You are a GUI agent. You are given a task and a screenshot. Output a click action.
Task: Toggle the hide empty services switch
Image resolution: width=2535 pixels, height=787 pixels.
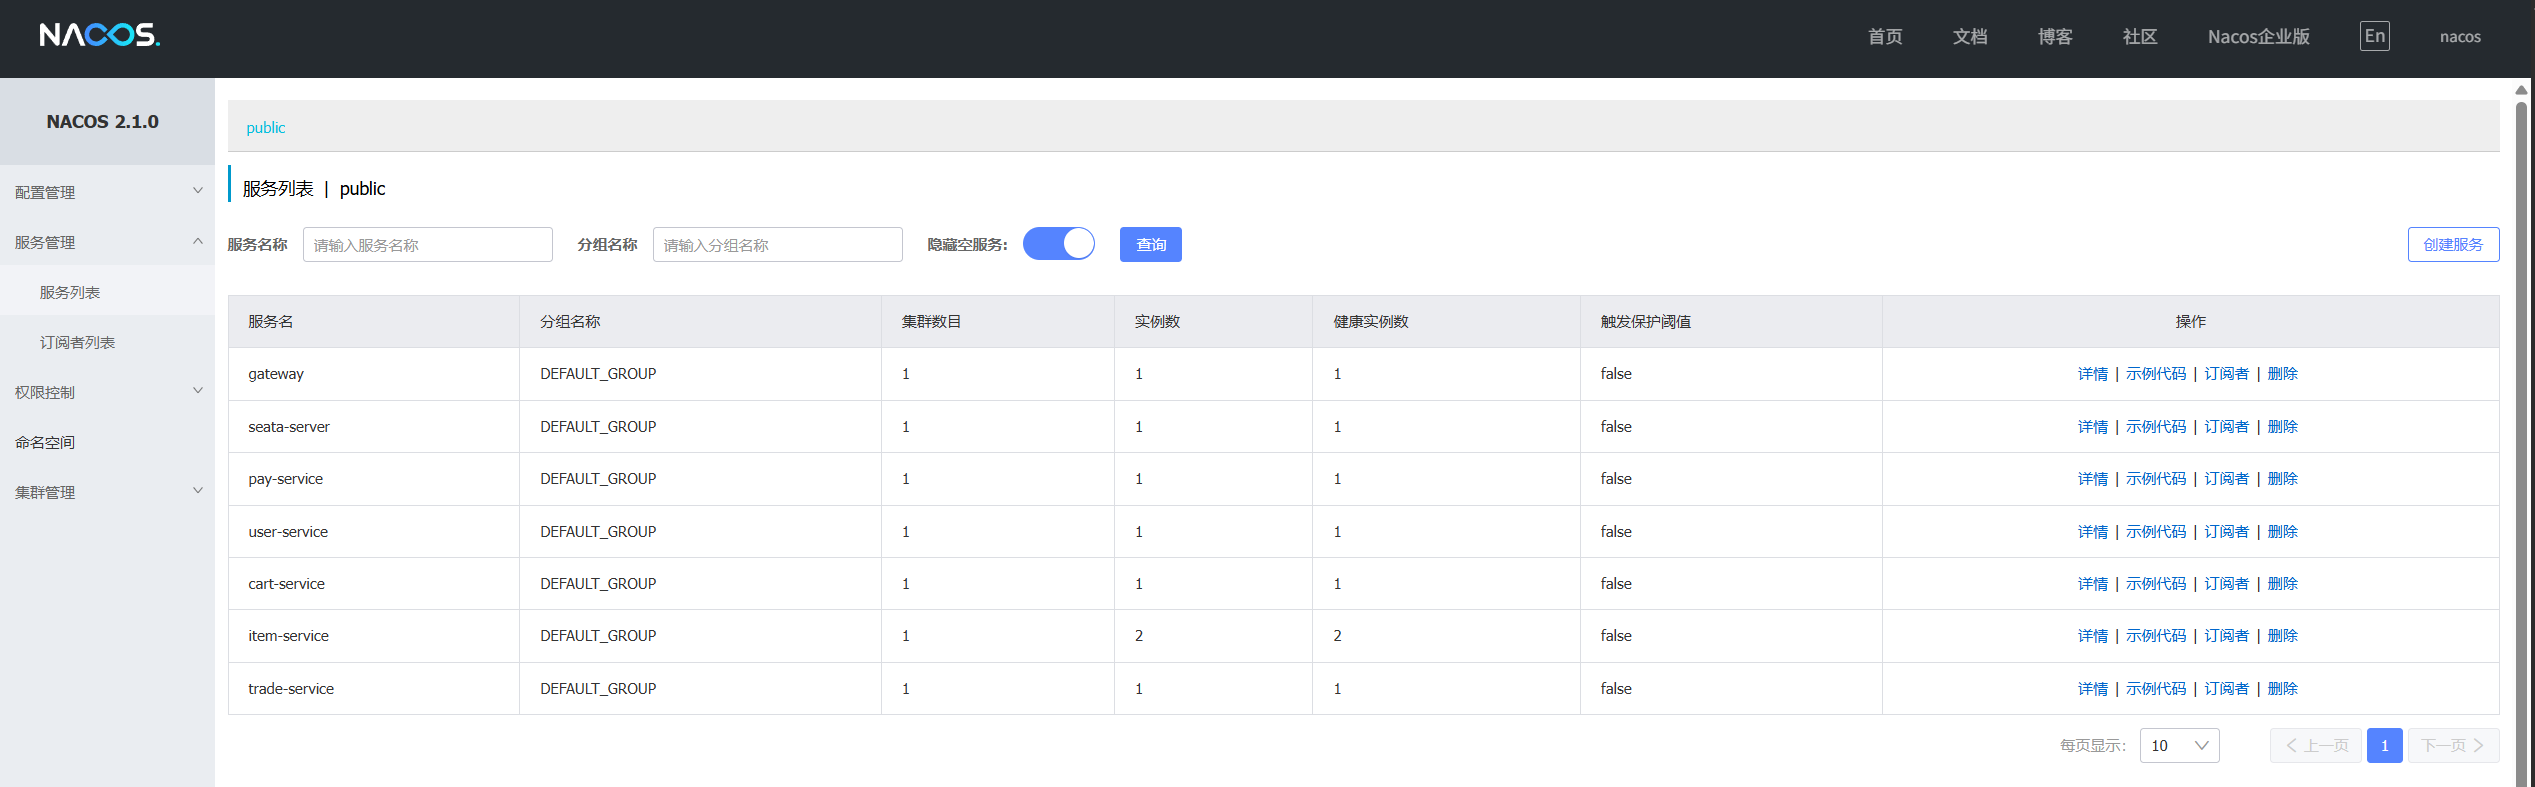(x=1058, y=244)
